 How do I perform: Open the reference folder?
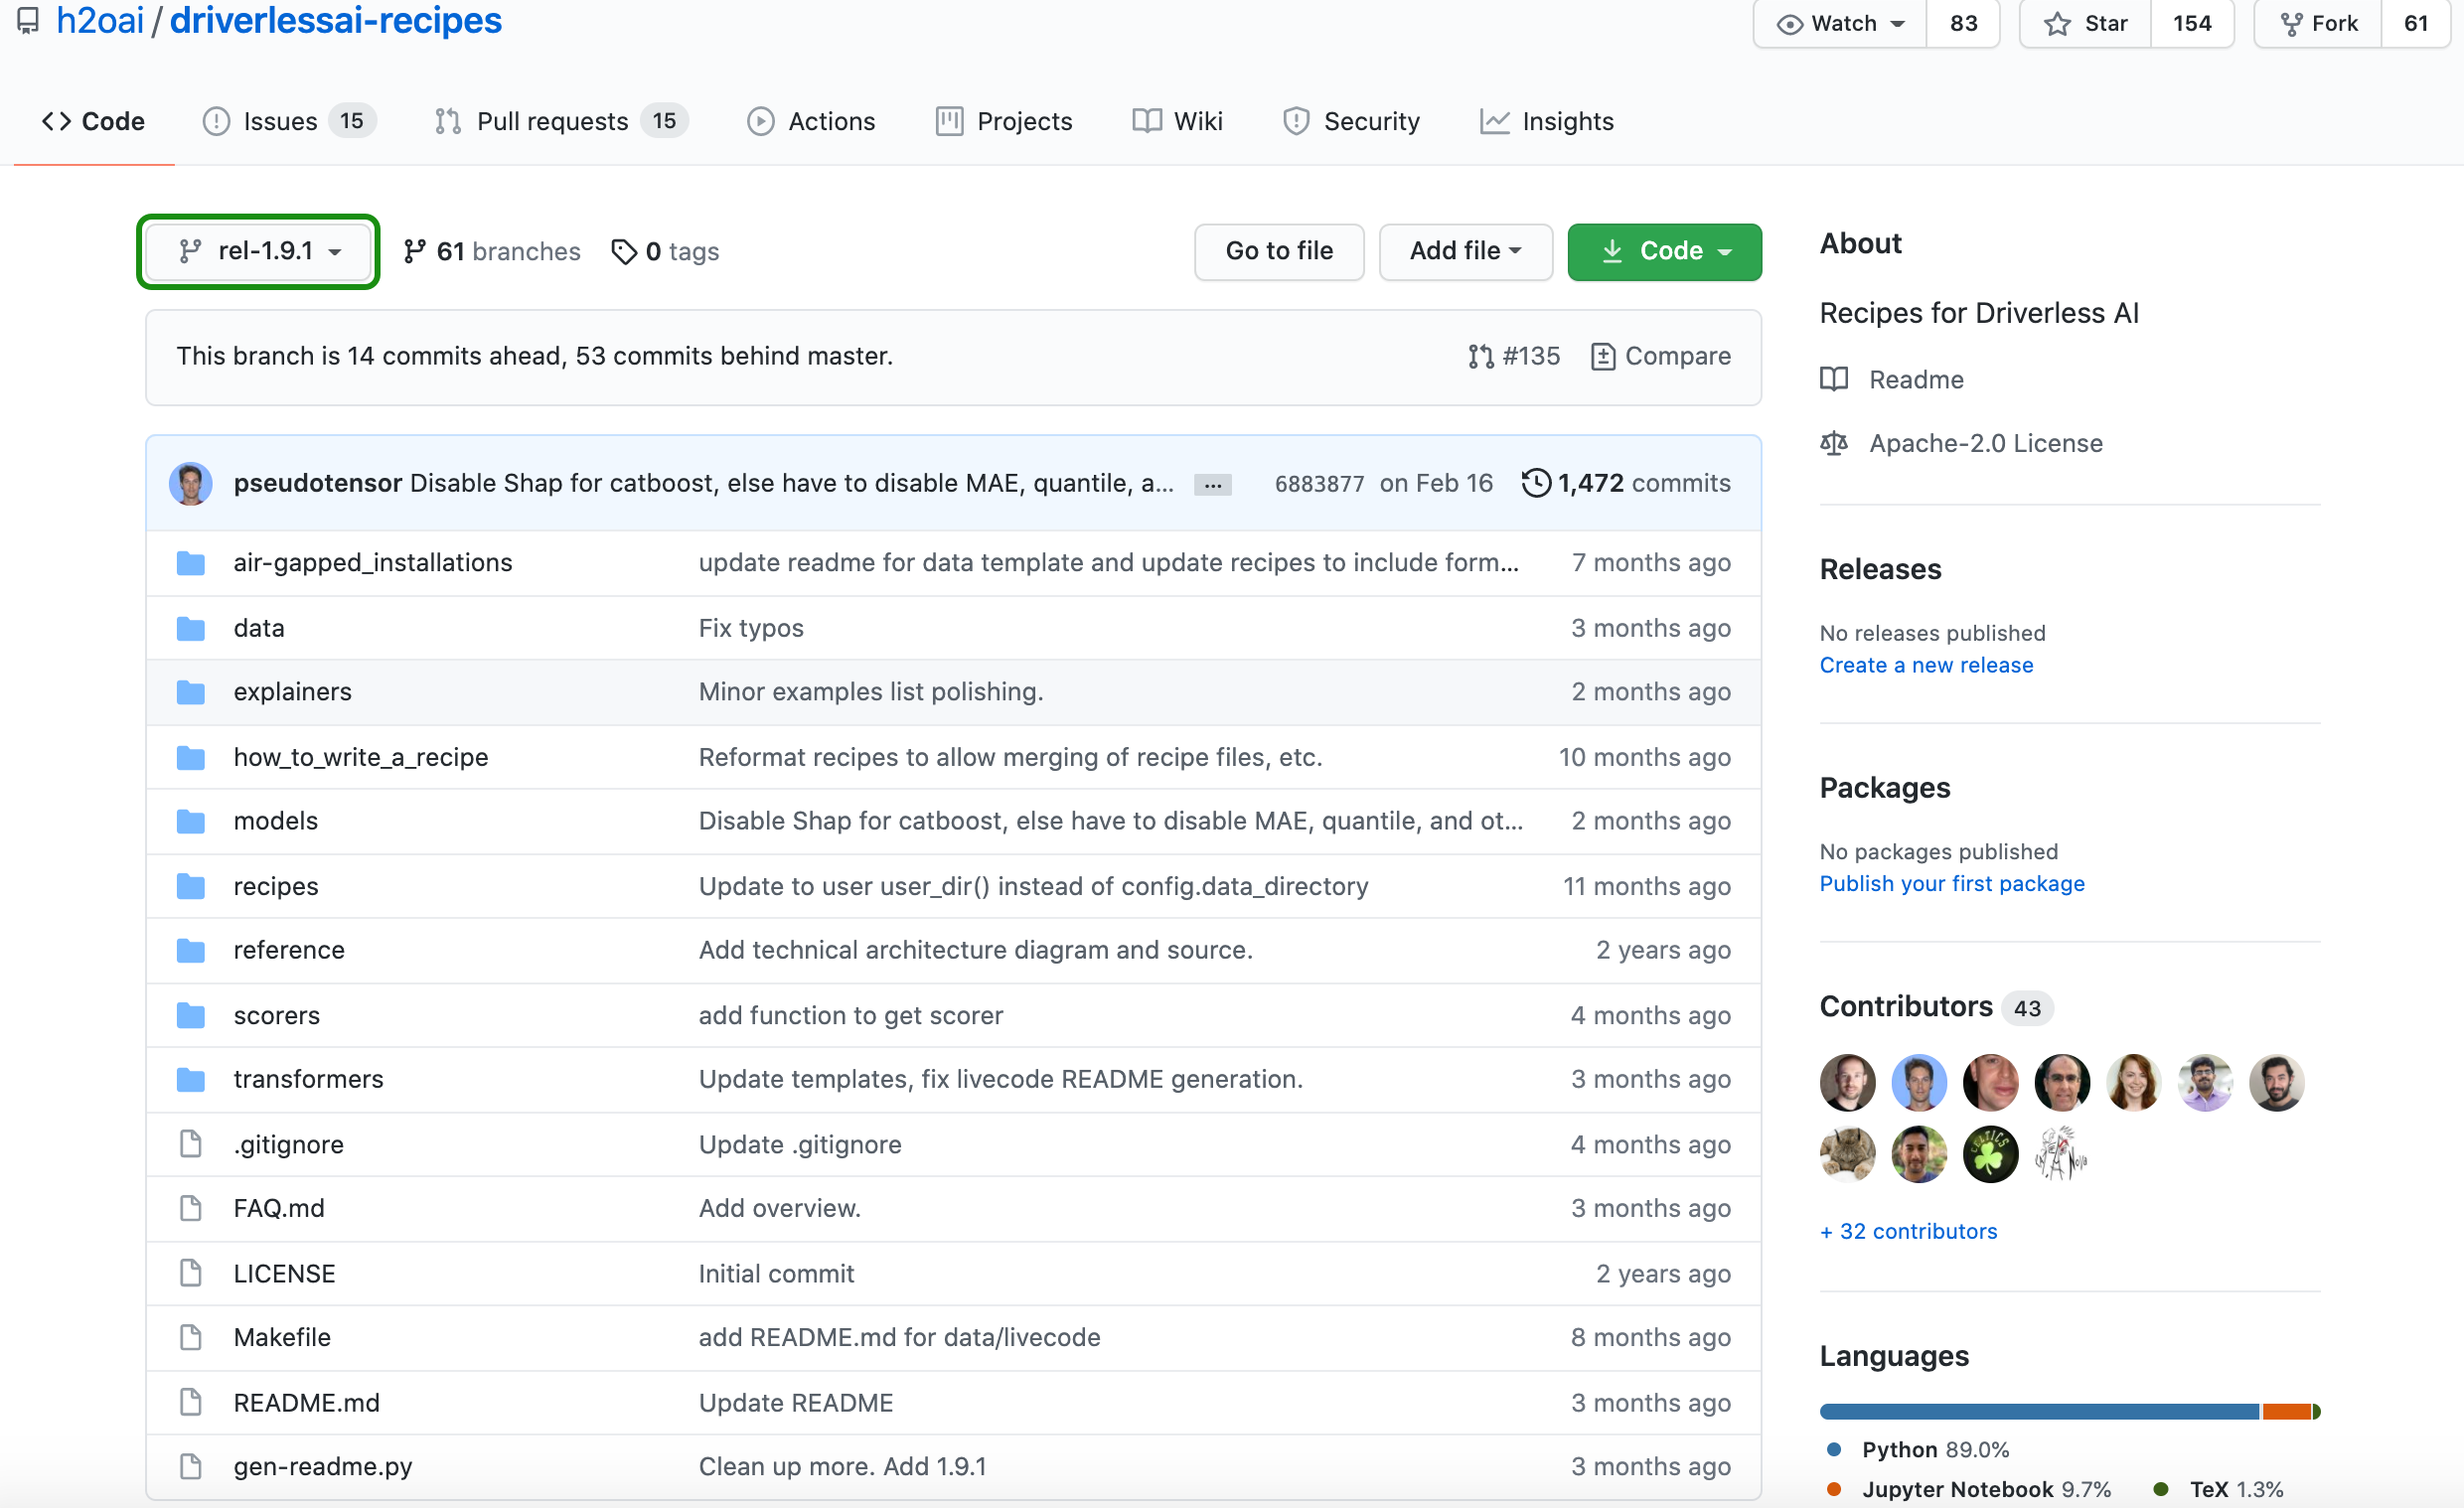tap(289, 950)
